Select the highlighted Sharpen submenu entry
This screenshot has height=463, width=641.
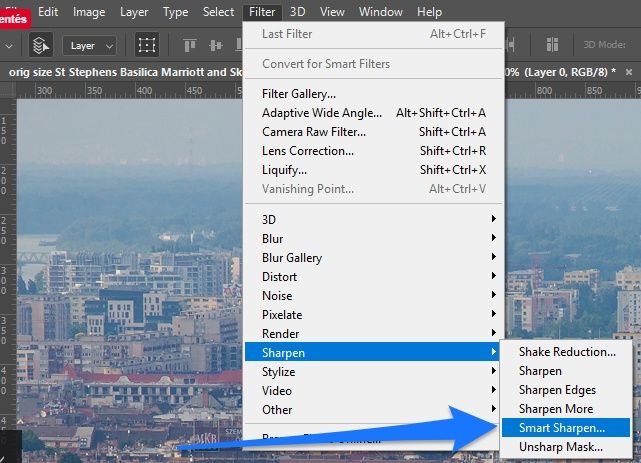(x=372, y=352)
